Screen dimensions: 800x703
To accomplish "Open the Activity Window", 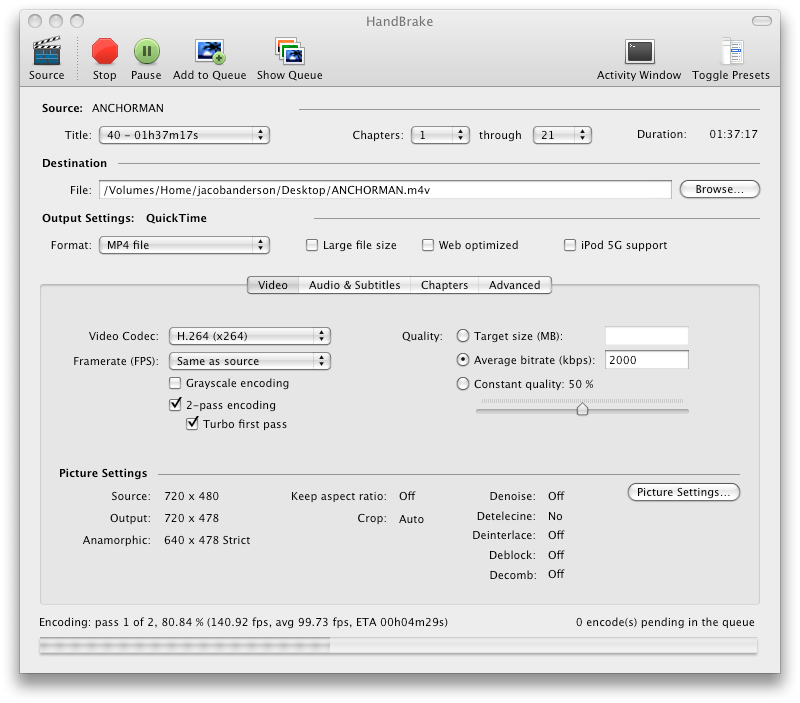I will (x=639, y=52).
